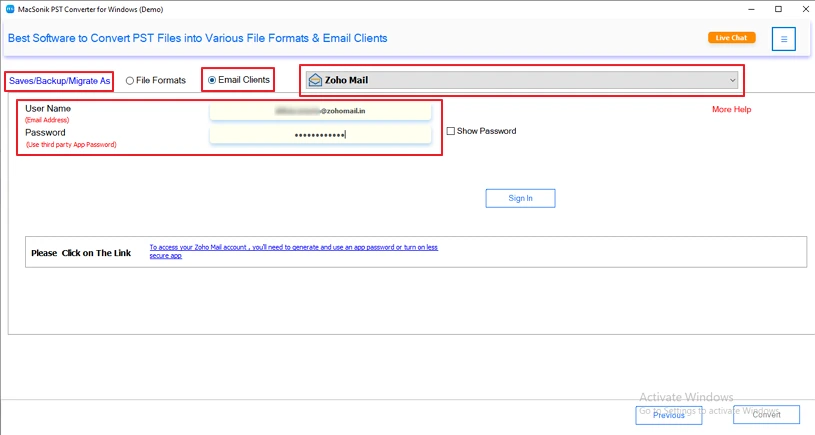Viewport: 815px width, 435px height.
Task: Click the User Name email address field
Action: click(x=320, y=111)
